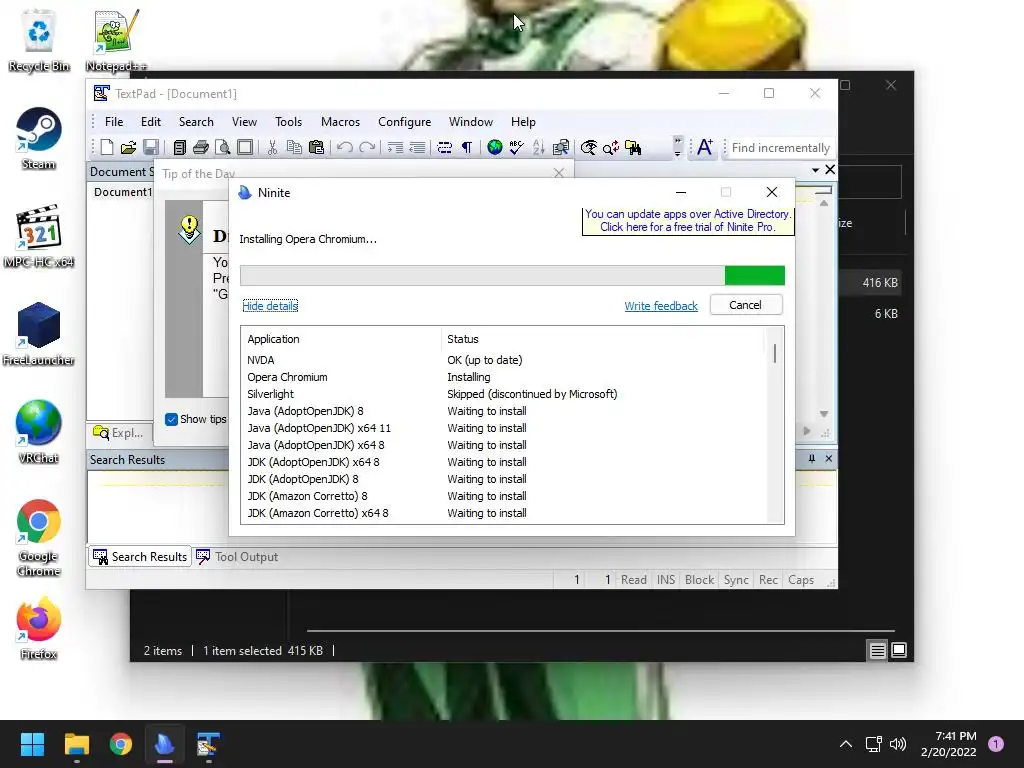Close the Tip of the Day dialog

(x=559, y=173)
